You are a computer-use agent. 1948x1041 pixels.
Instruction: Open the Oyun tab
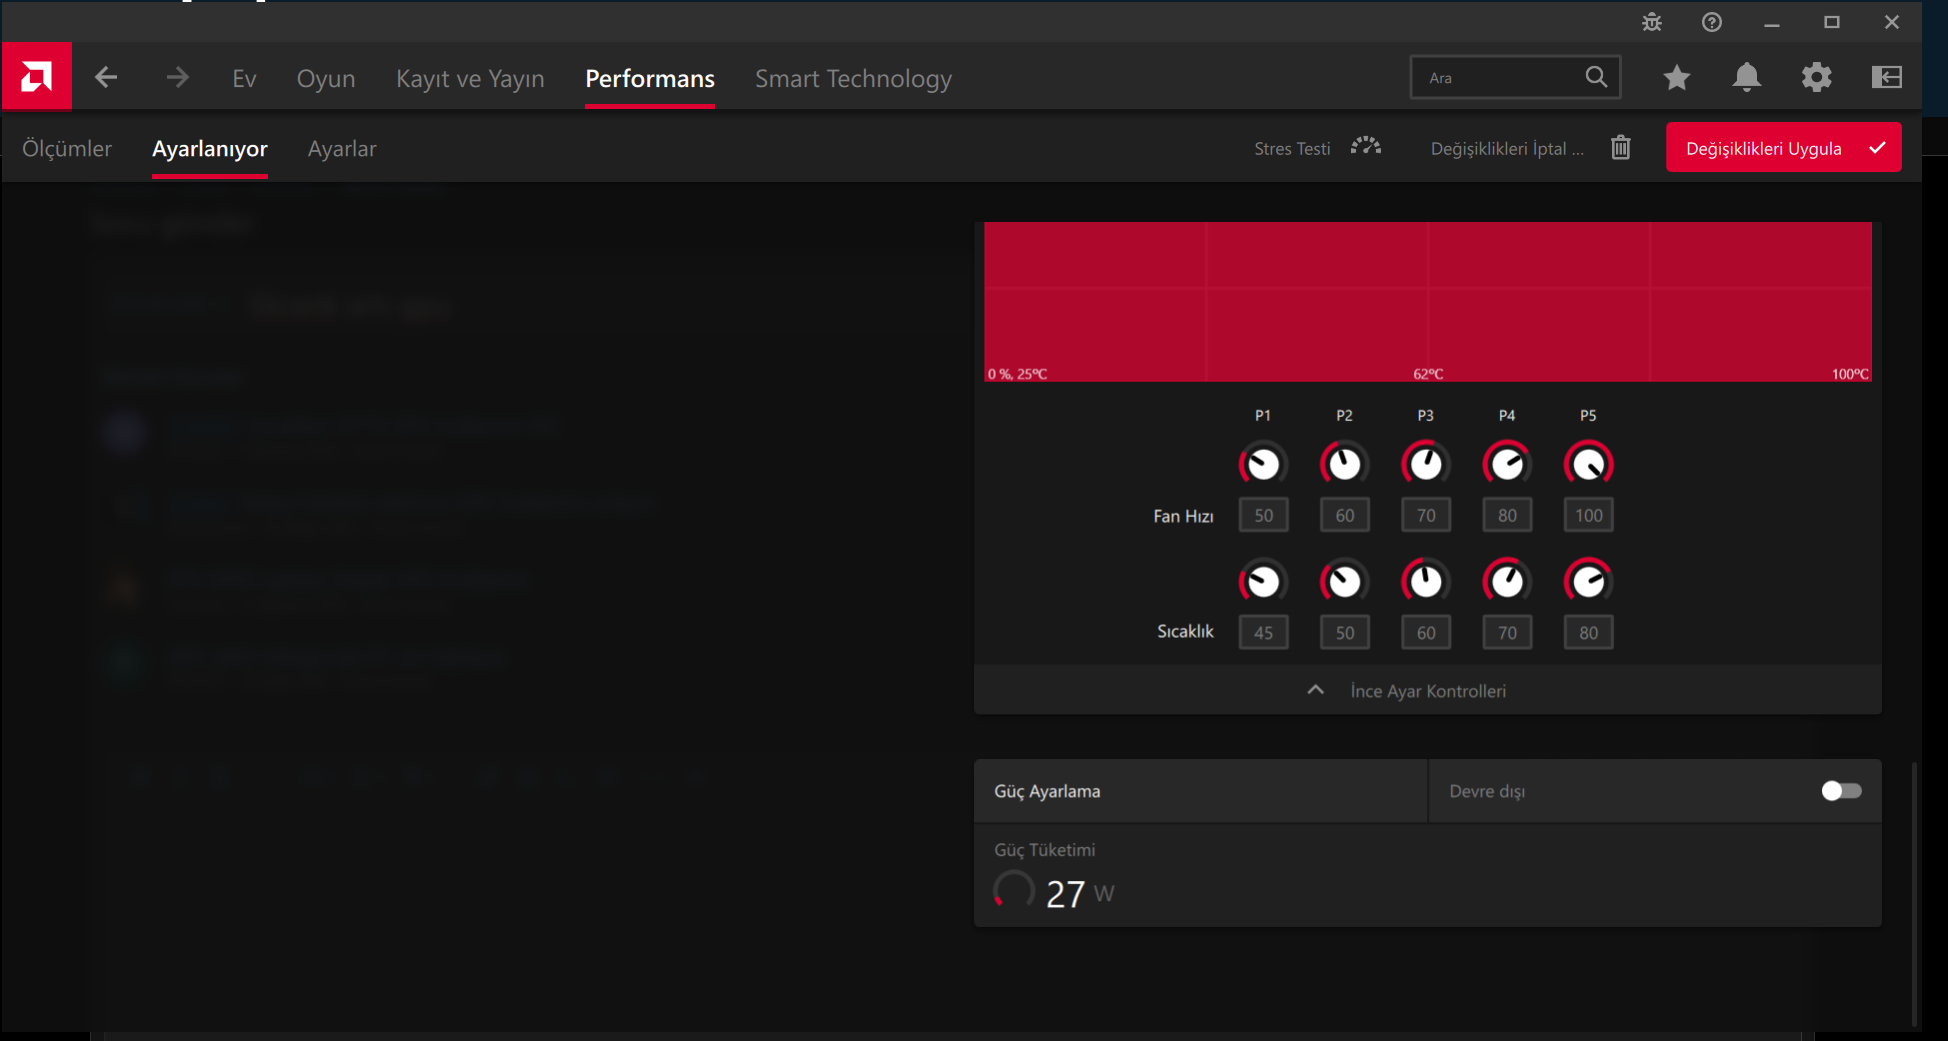pos(326,78)
